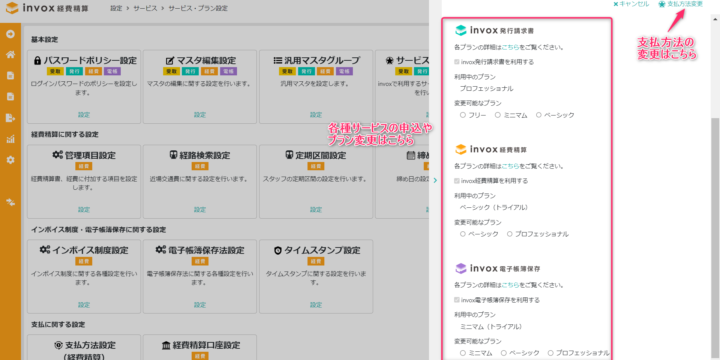The width and height of the screenshot is (720, 360).
Task: Open the こちら plan details link for 電子帳簿保存
Action: click(x=511, y=285)
